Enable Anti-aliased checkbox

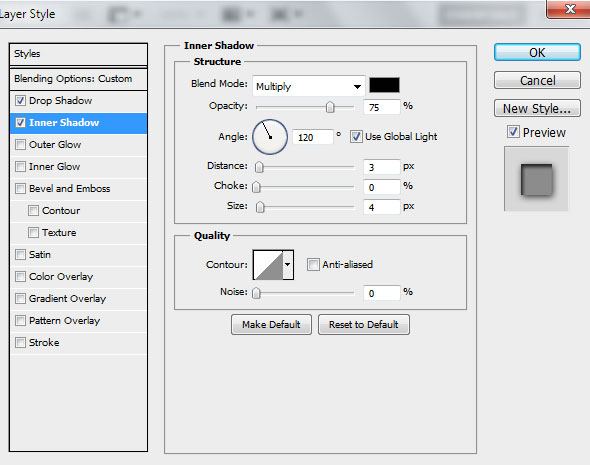[313, 264]
